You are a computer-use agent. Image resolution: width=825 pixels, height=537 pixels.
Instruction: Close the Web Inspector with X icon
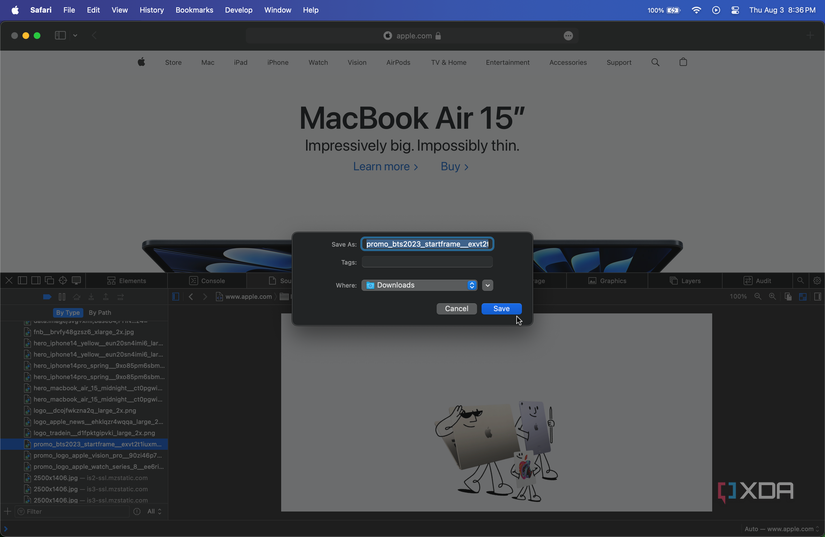pos(9,280)
